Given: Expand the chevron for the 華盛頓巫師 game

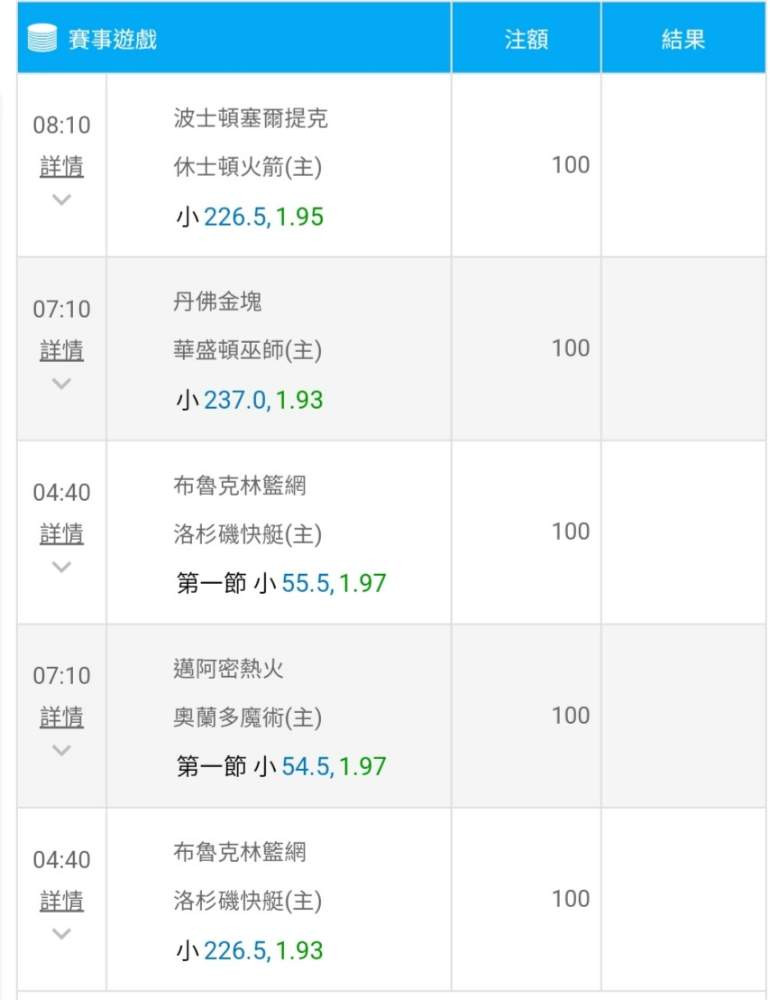Looking at the screenshot, I should coord(61,383).
